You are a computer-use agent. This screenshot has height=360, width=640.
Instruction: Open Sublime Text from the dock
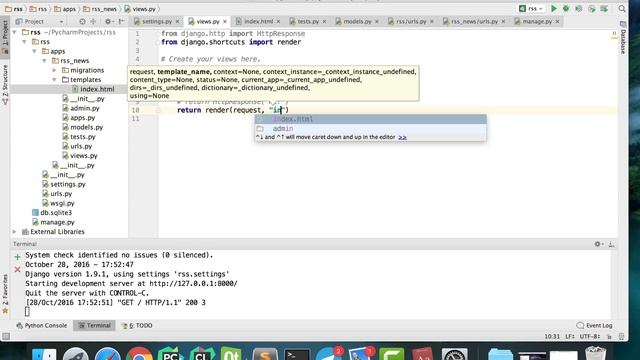pyautogui.click(x=265, y=353)
